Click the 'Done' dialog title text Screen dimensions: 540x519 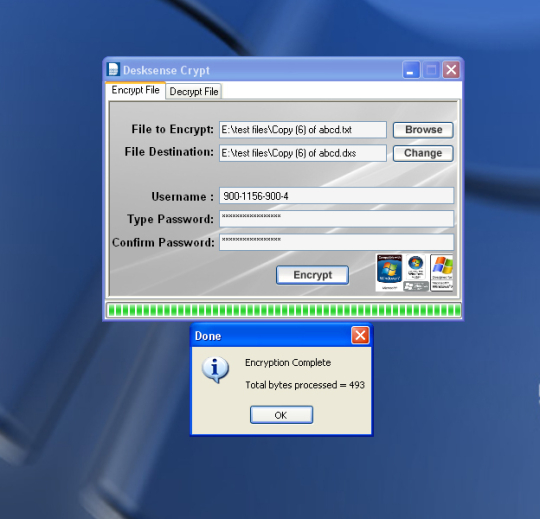click(208, 336)
